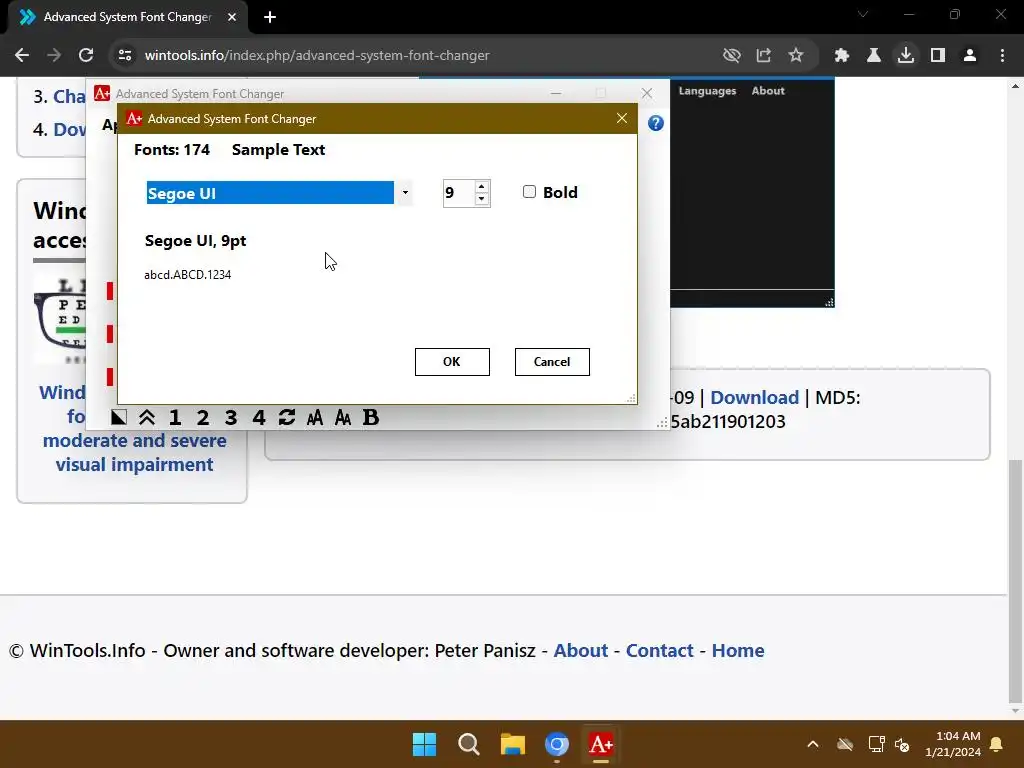Open the Windows Start menu

point(424,744)
